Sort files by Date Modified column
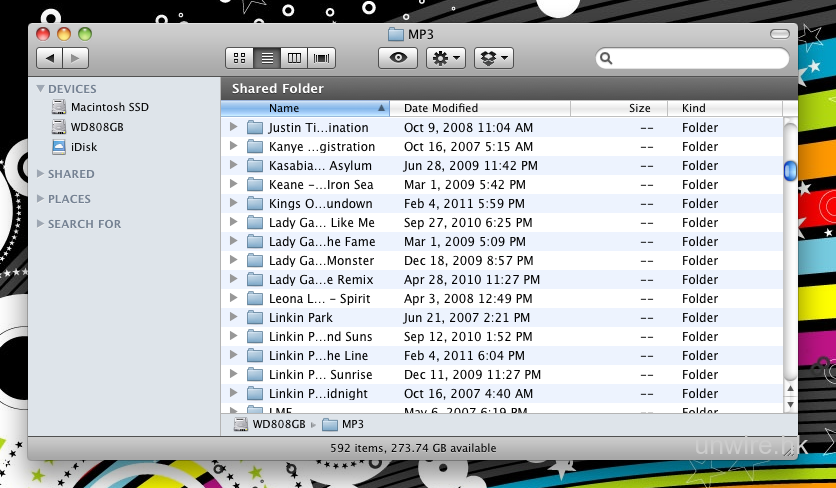Screen dimensions: 836x488 coord(440,108)
